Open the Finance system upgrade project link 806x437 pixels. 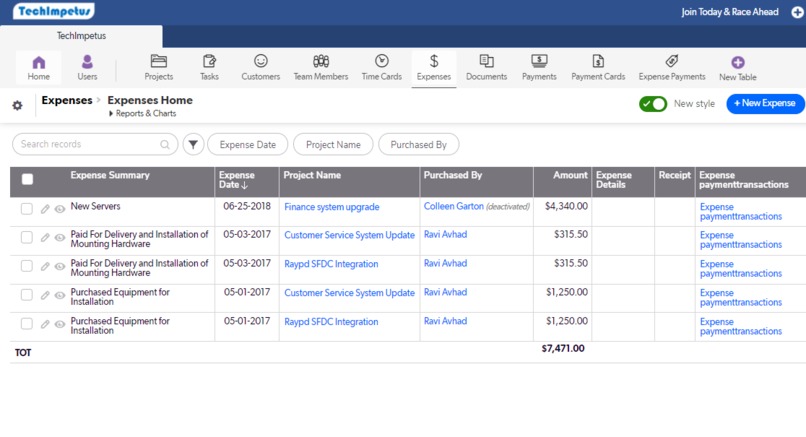tap(332, 207)
